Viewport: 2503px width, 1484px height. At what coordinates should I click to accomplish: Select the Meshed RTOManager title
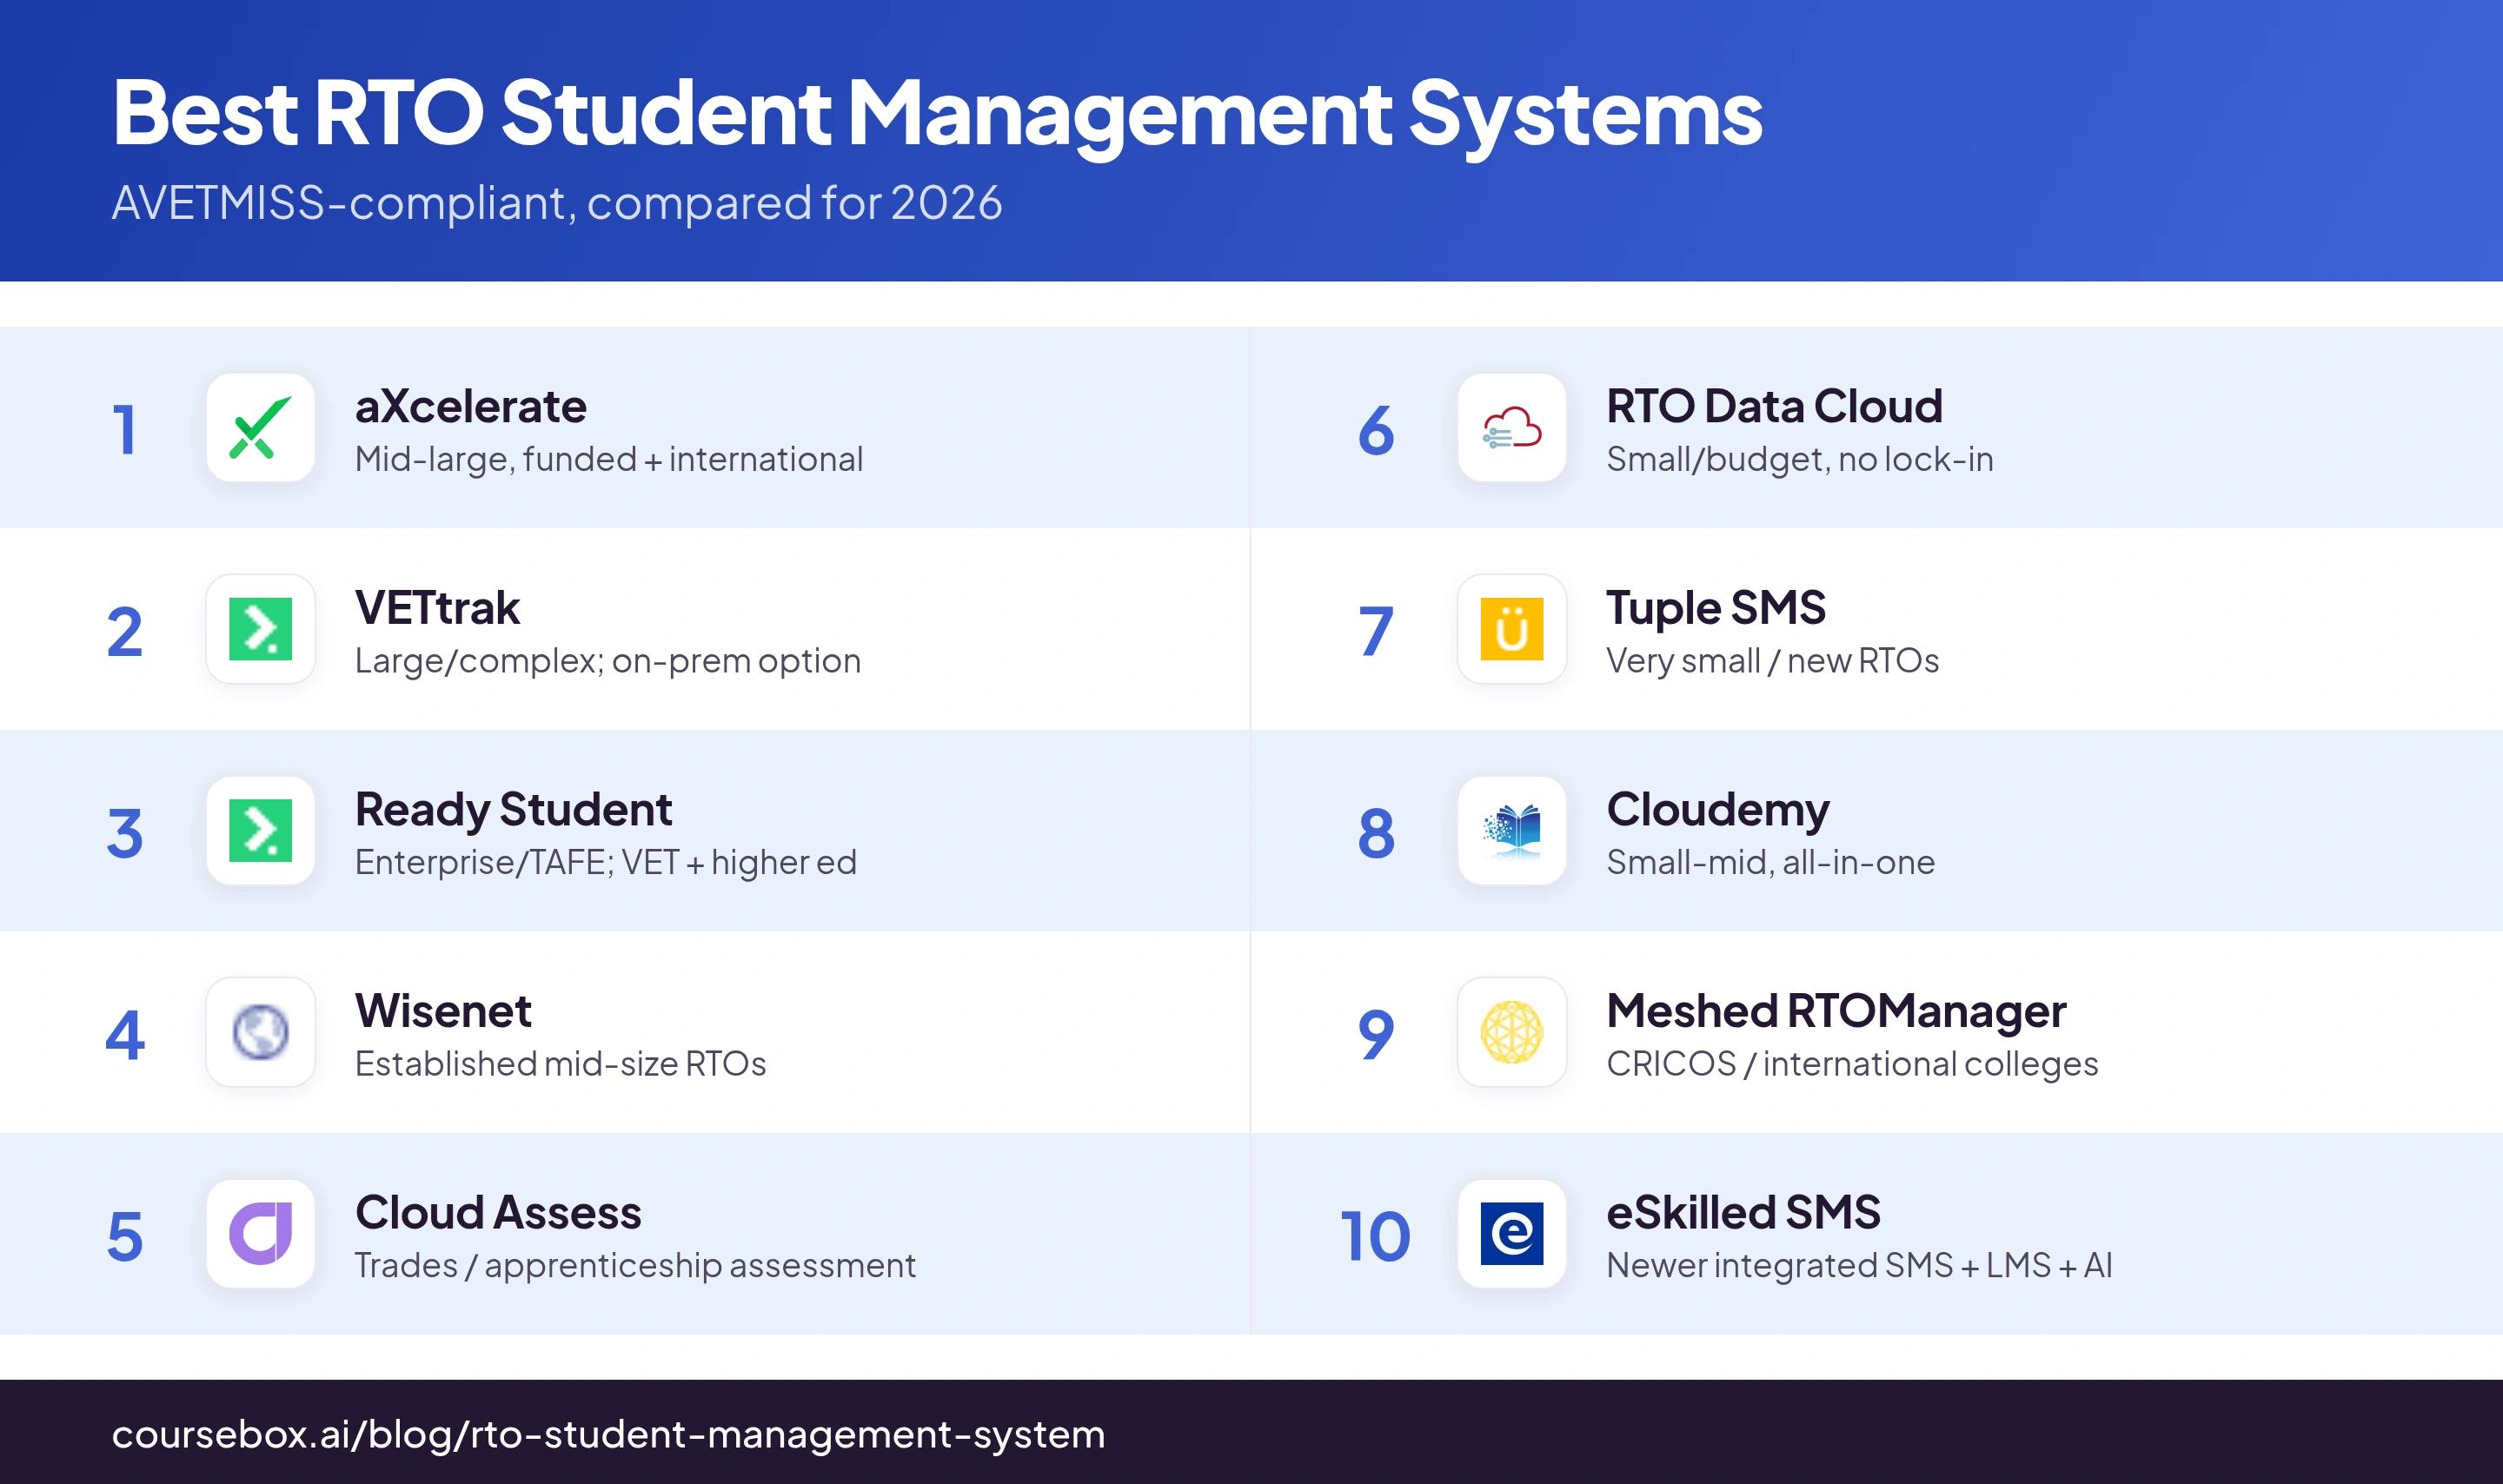(x=1836, y=1011)
